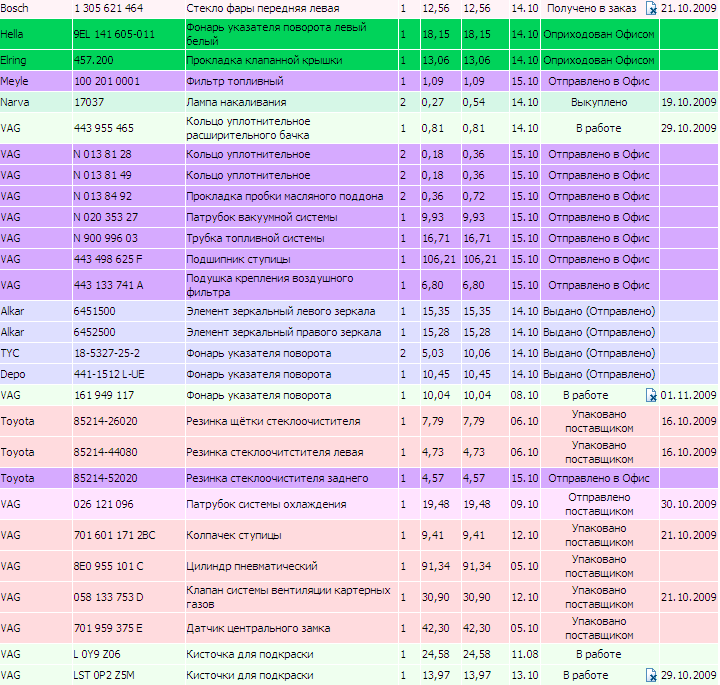Screen dimensions: 720x685
Task: Click the document icon in the LST 0P2 Z5M row
Action: [x=651, y=675]
